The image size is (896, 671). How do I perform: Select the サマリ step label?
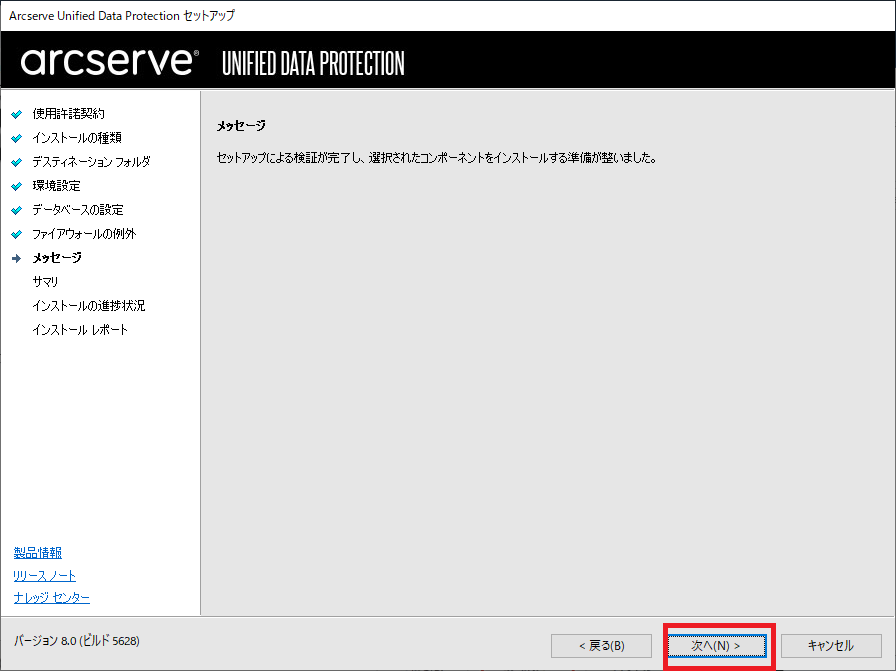(46, 282)
